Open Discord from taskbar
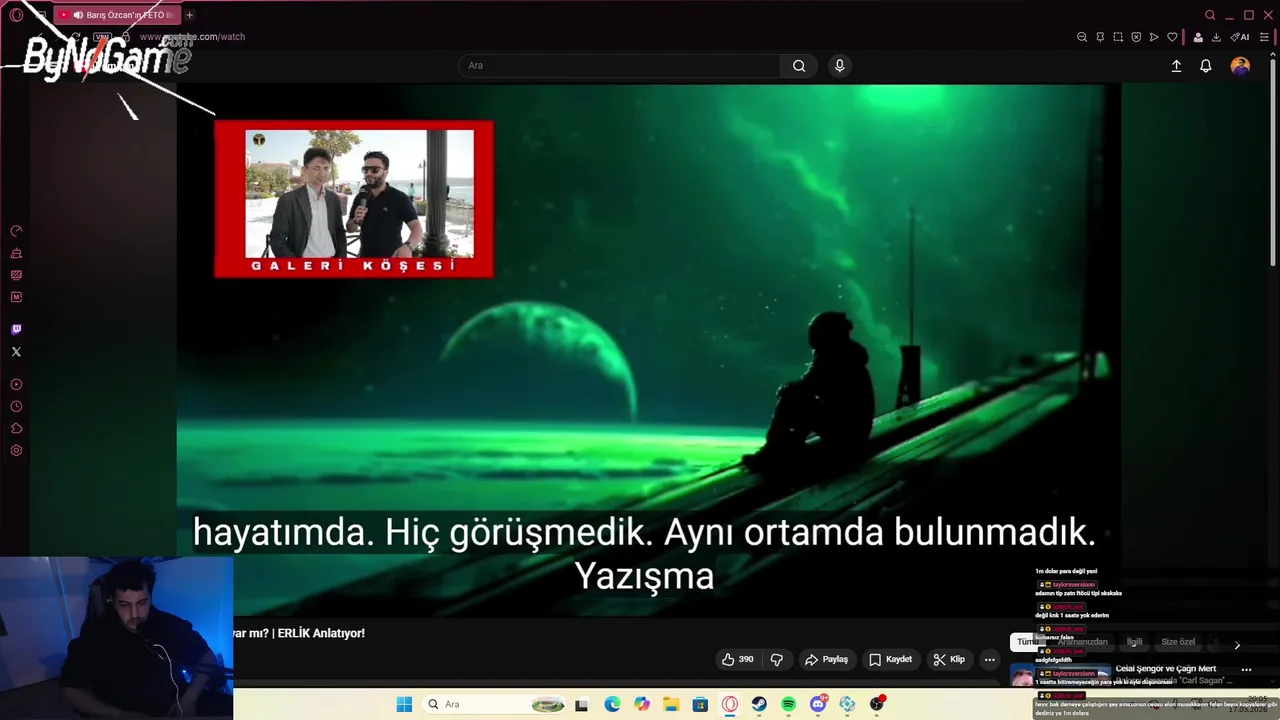 coord(818,704)
